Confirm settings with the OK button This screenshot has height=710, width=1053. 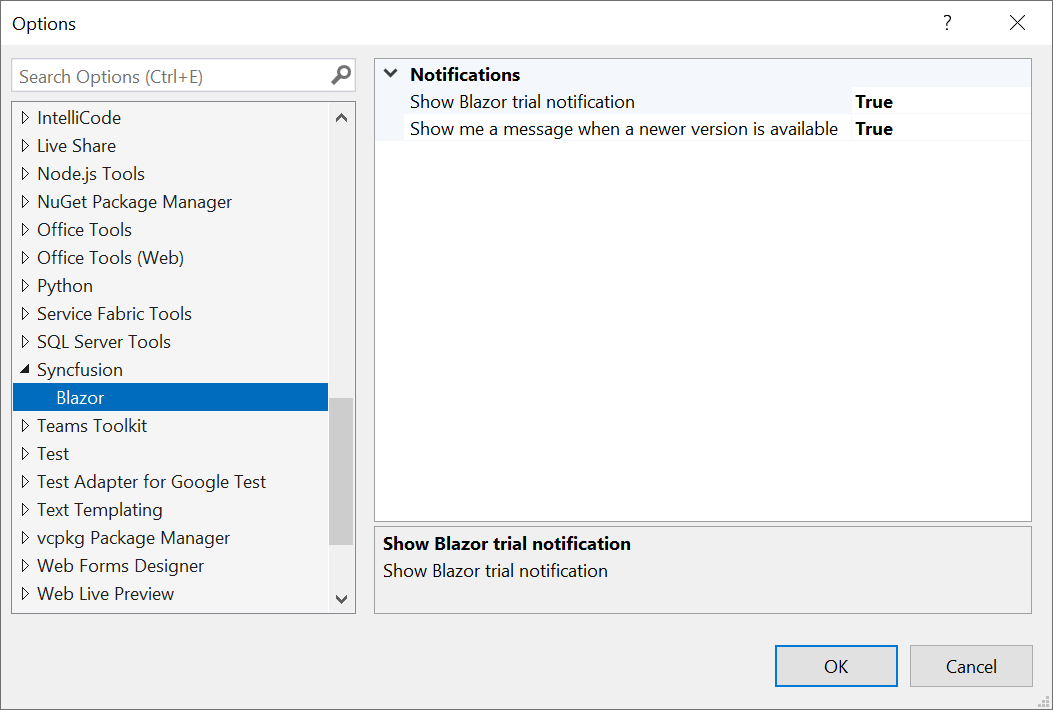(836, 666)
